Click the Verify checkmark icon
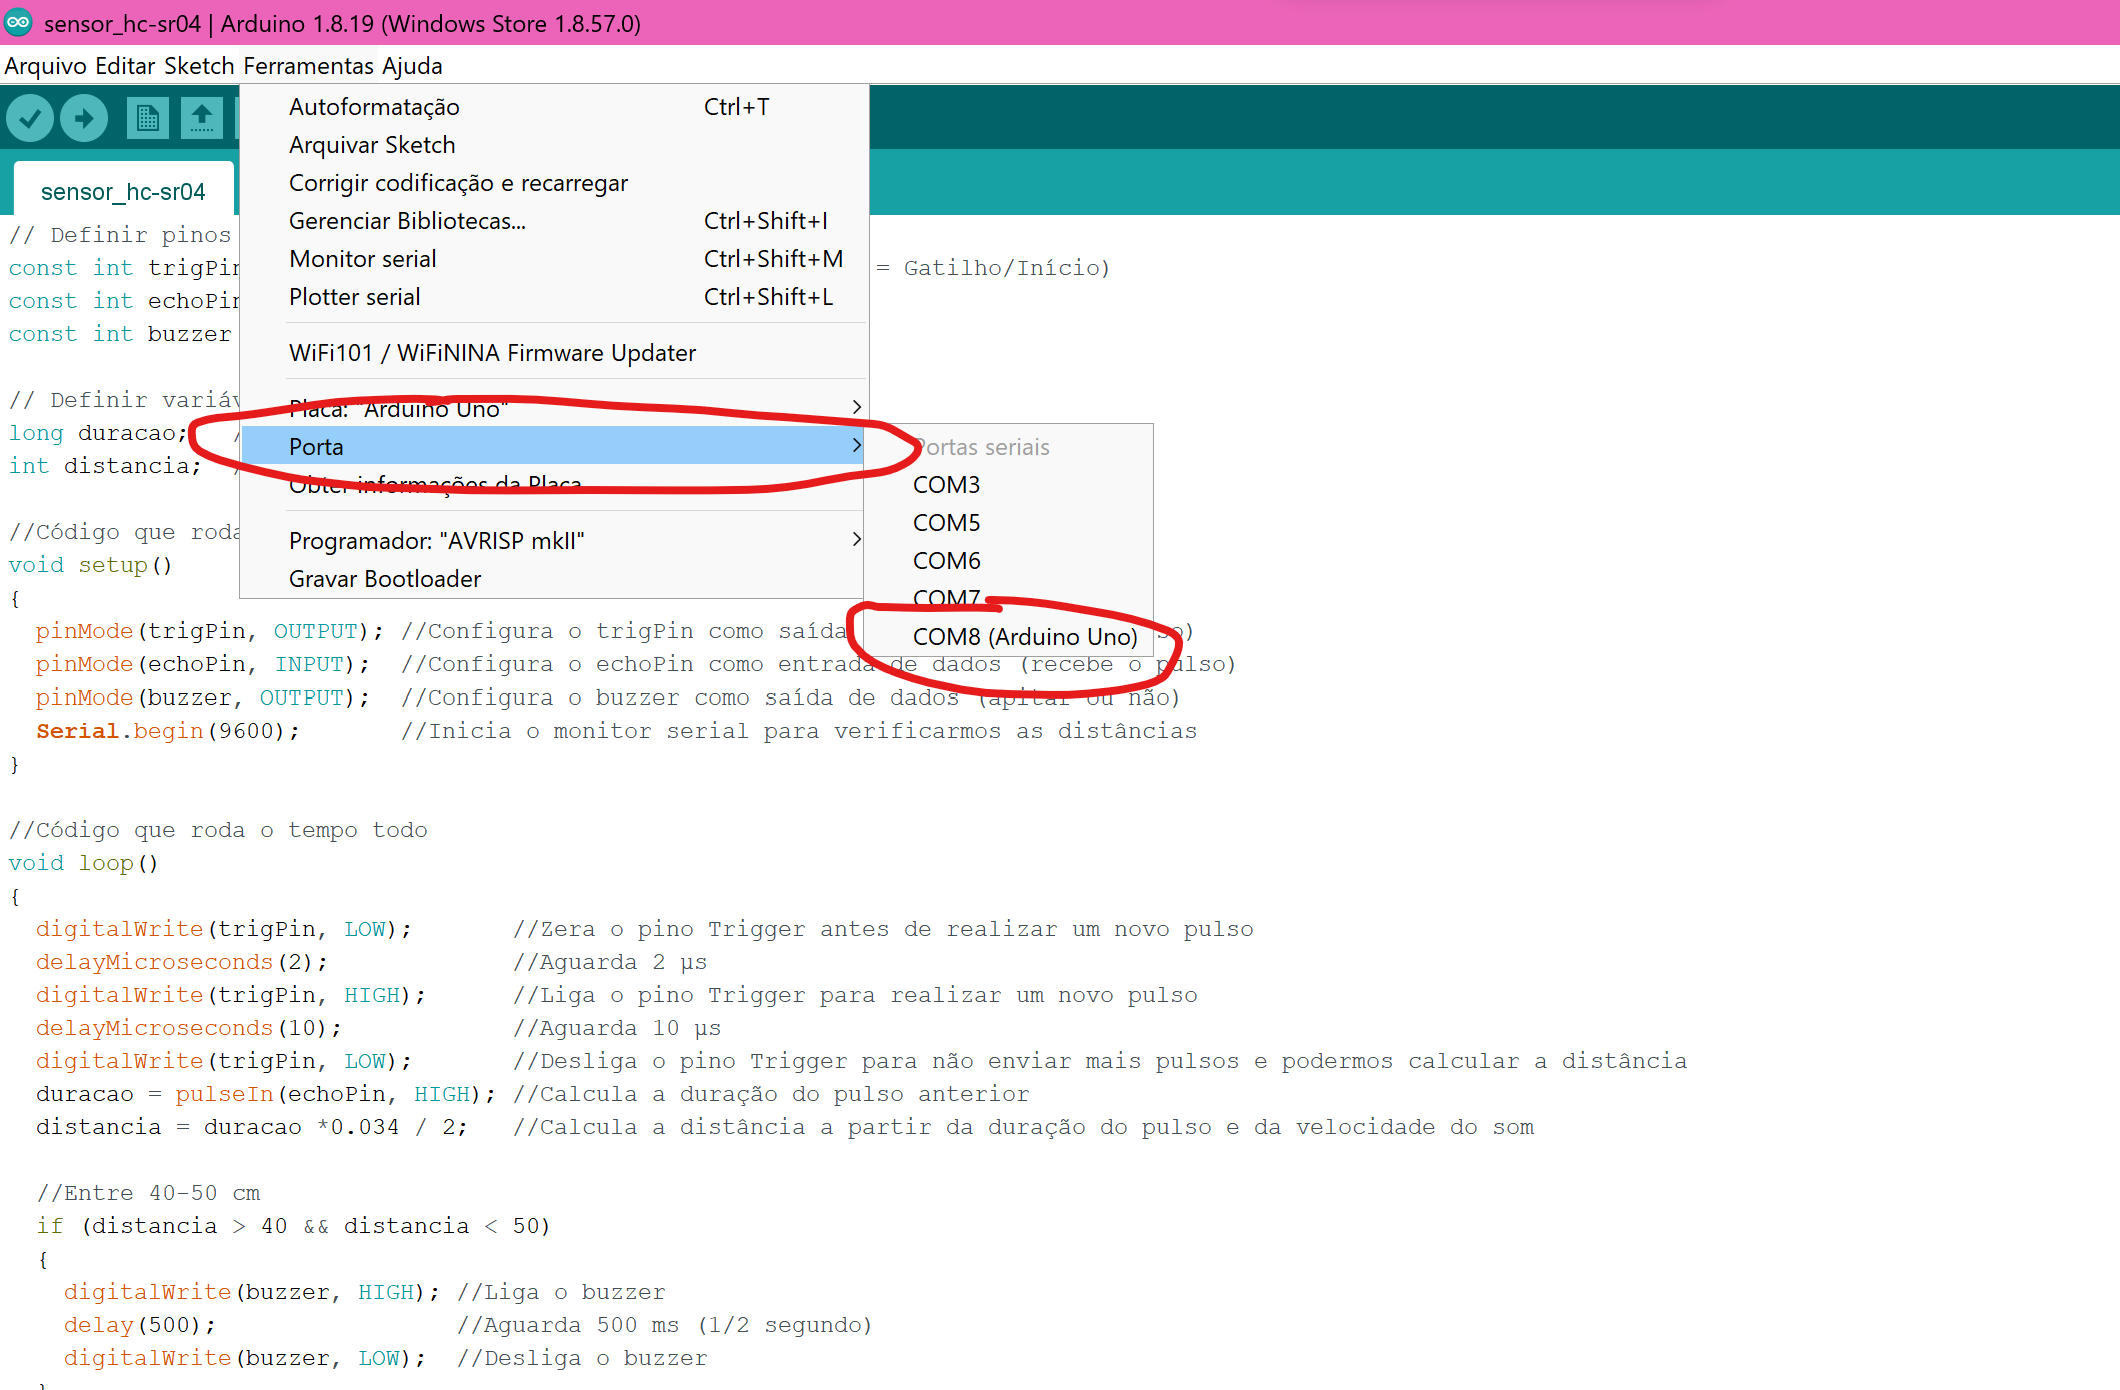 (x=30, y=119)
